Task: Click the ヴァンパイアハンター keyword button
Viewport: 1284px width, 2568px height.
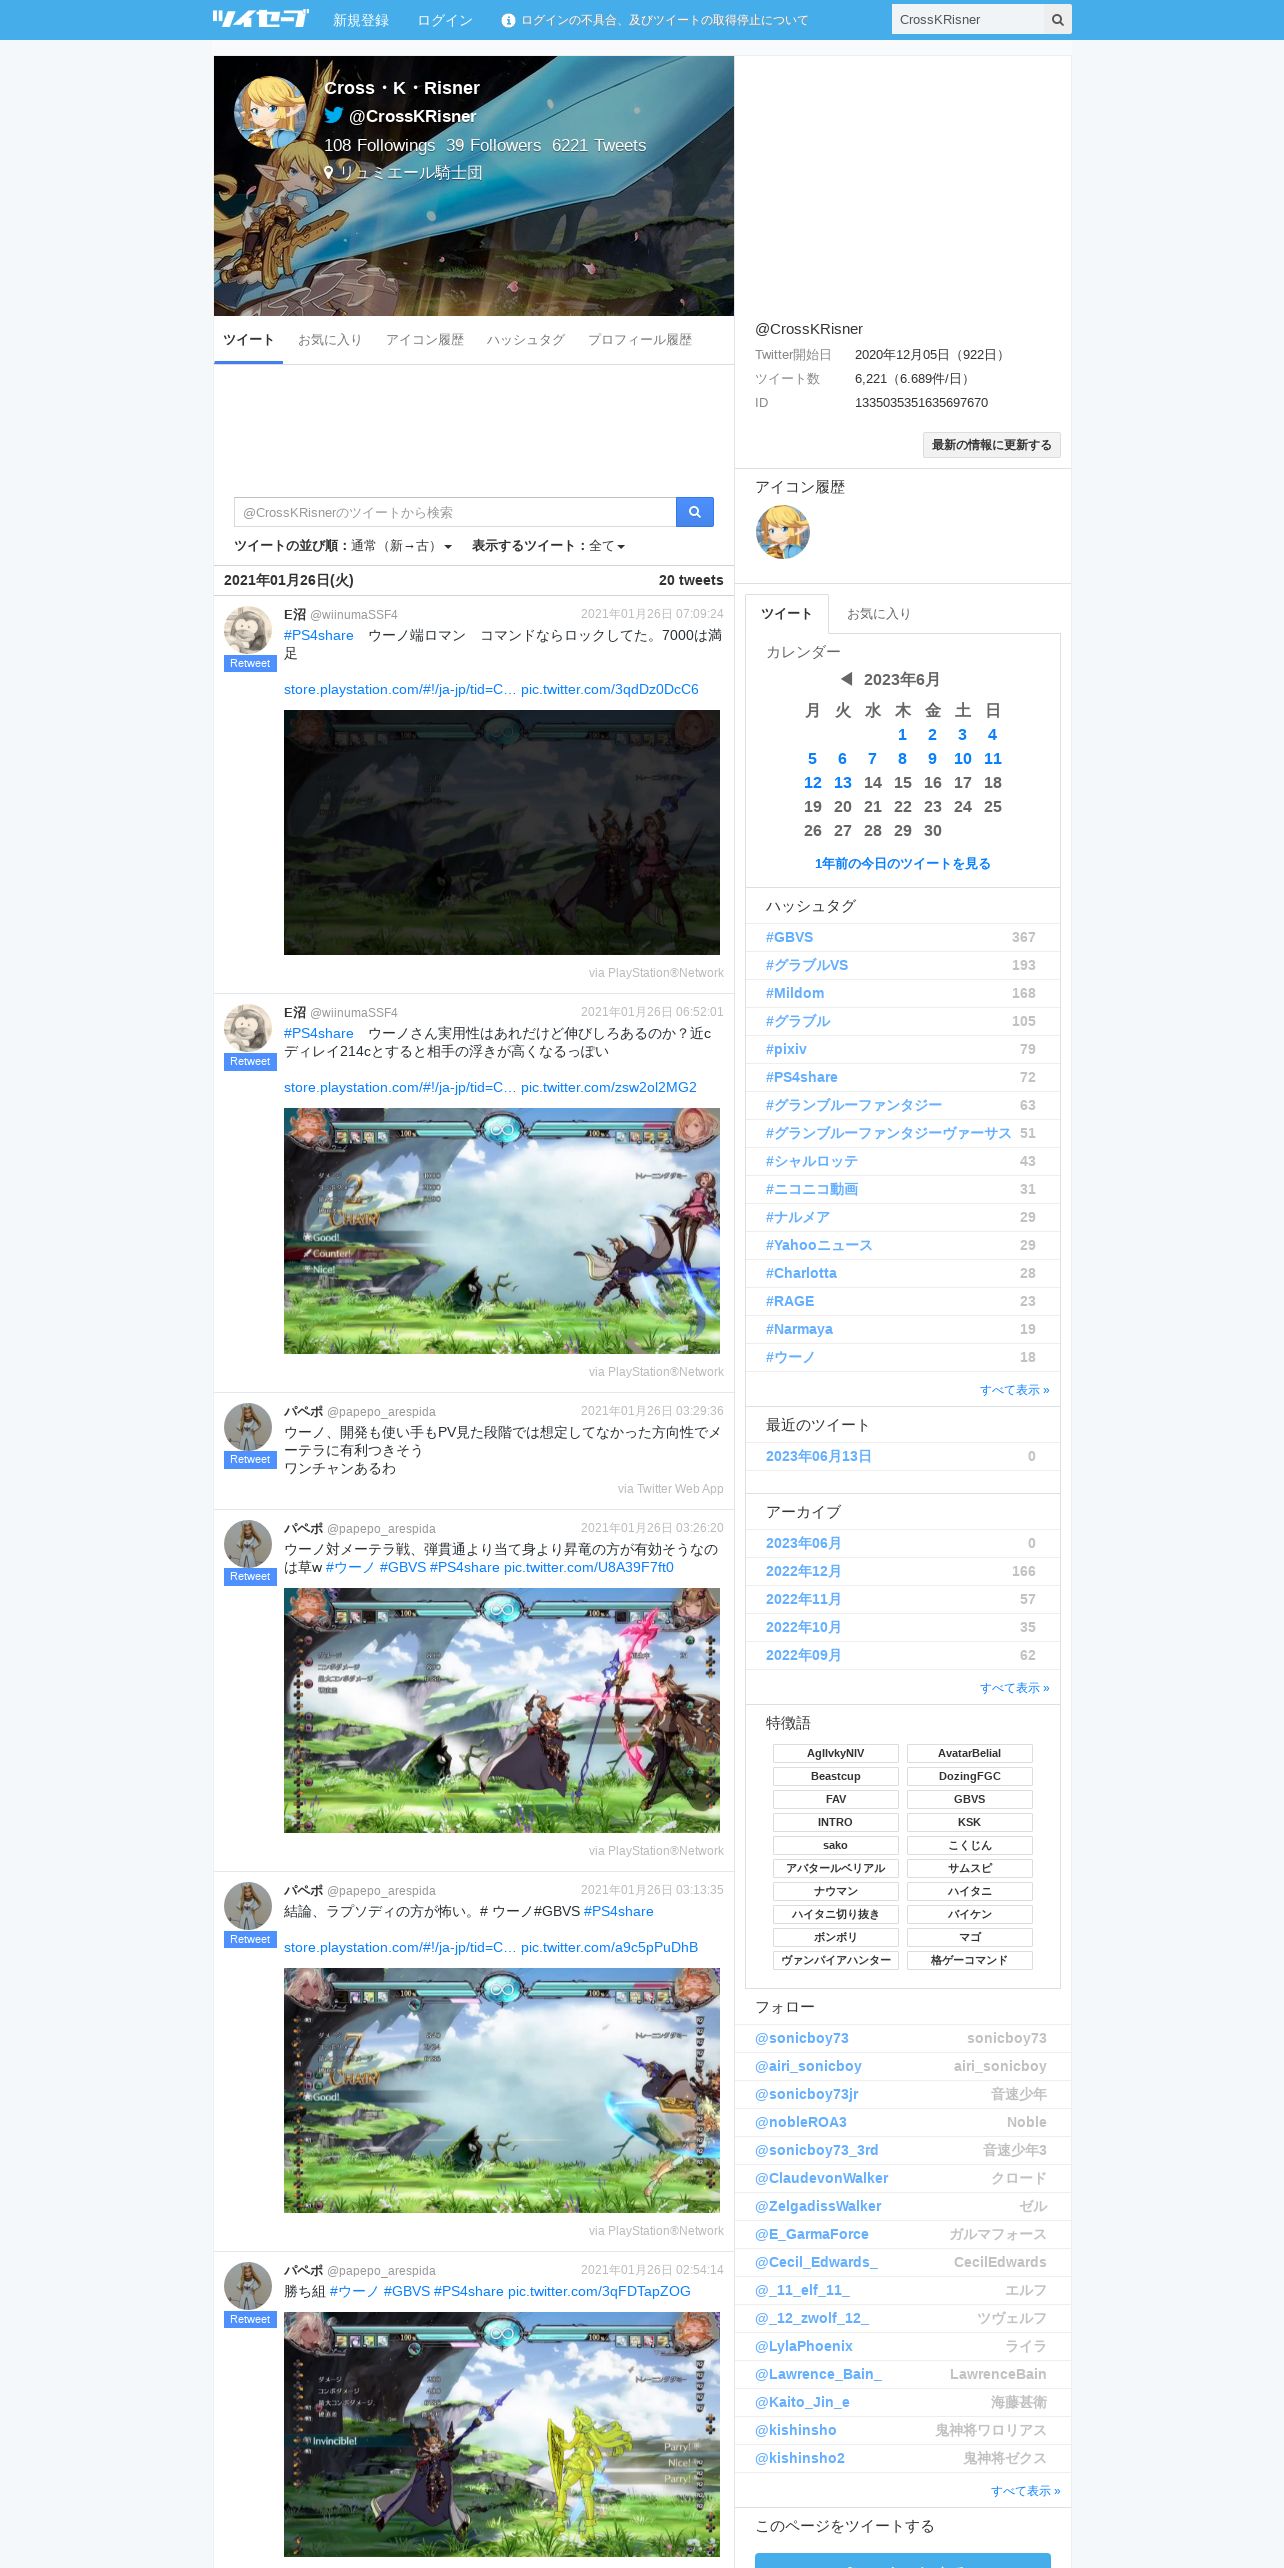Action: [x=835, y=1960]
